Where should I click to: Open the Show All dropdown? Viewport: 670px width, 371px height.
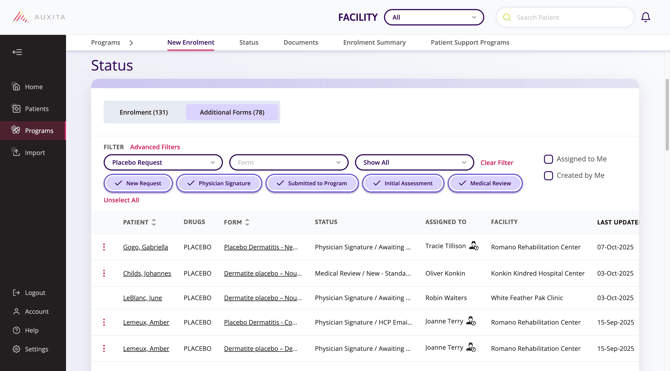(x=414, y=162)
